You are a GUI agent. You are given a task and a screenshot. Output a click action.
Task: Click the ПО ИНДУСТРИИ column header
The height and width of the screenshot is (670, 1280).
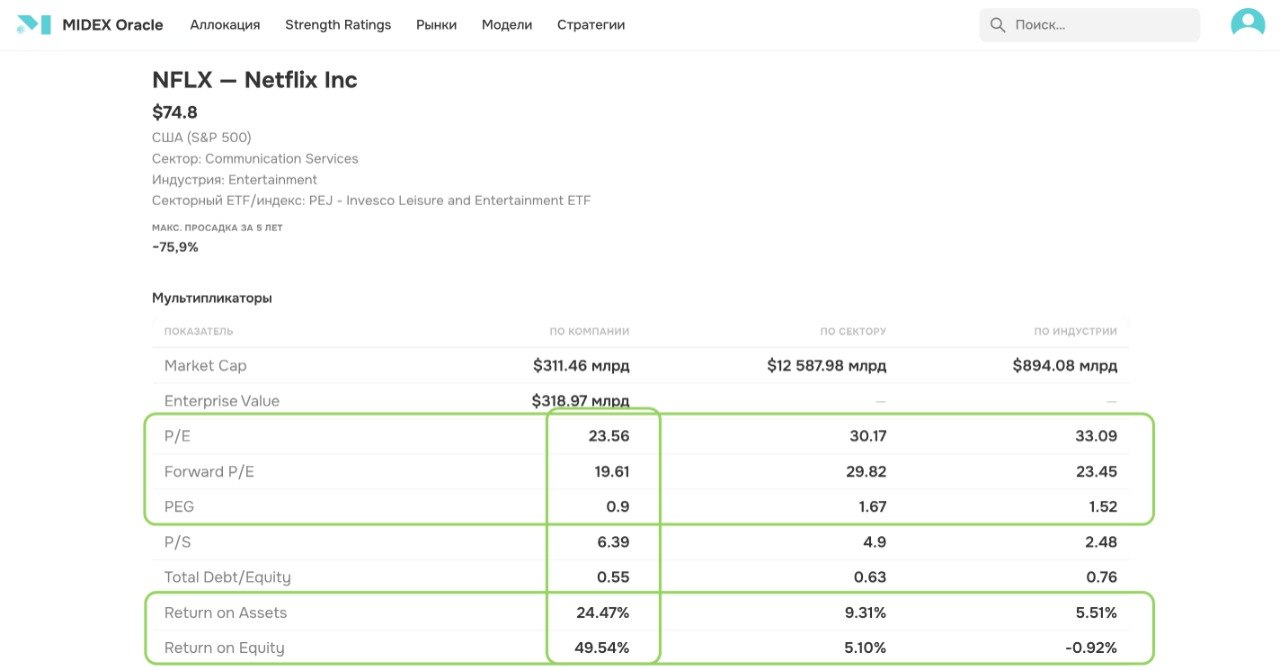(x=1076, y=331)
